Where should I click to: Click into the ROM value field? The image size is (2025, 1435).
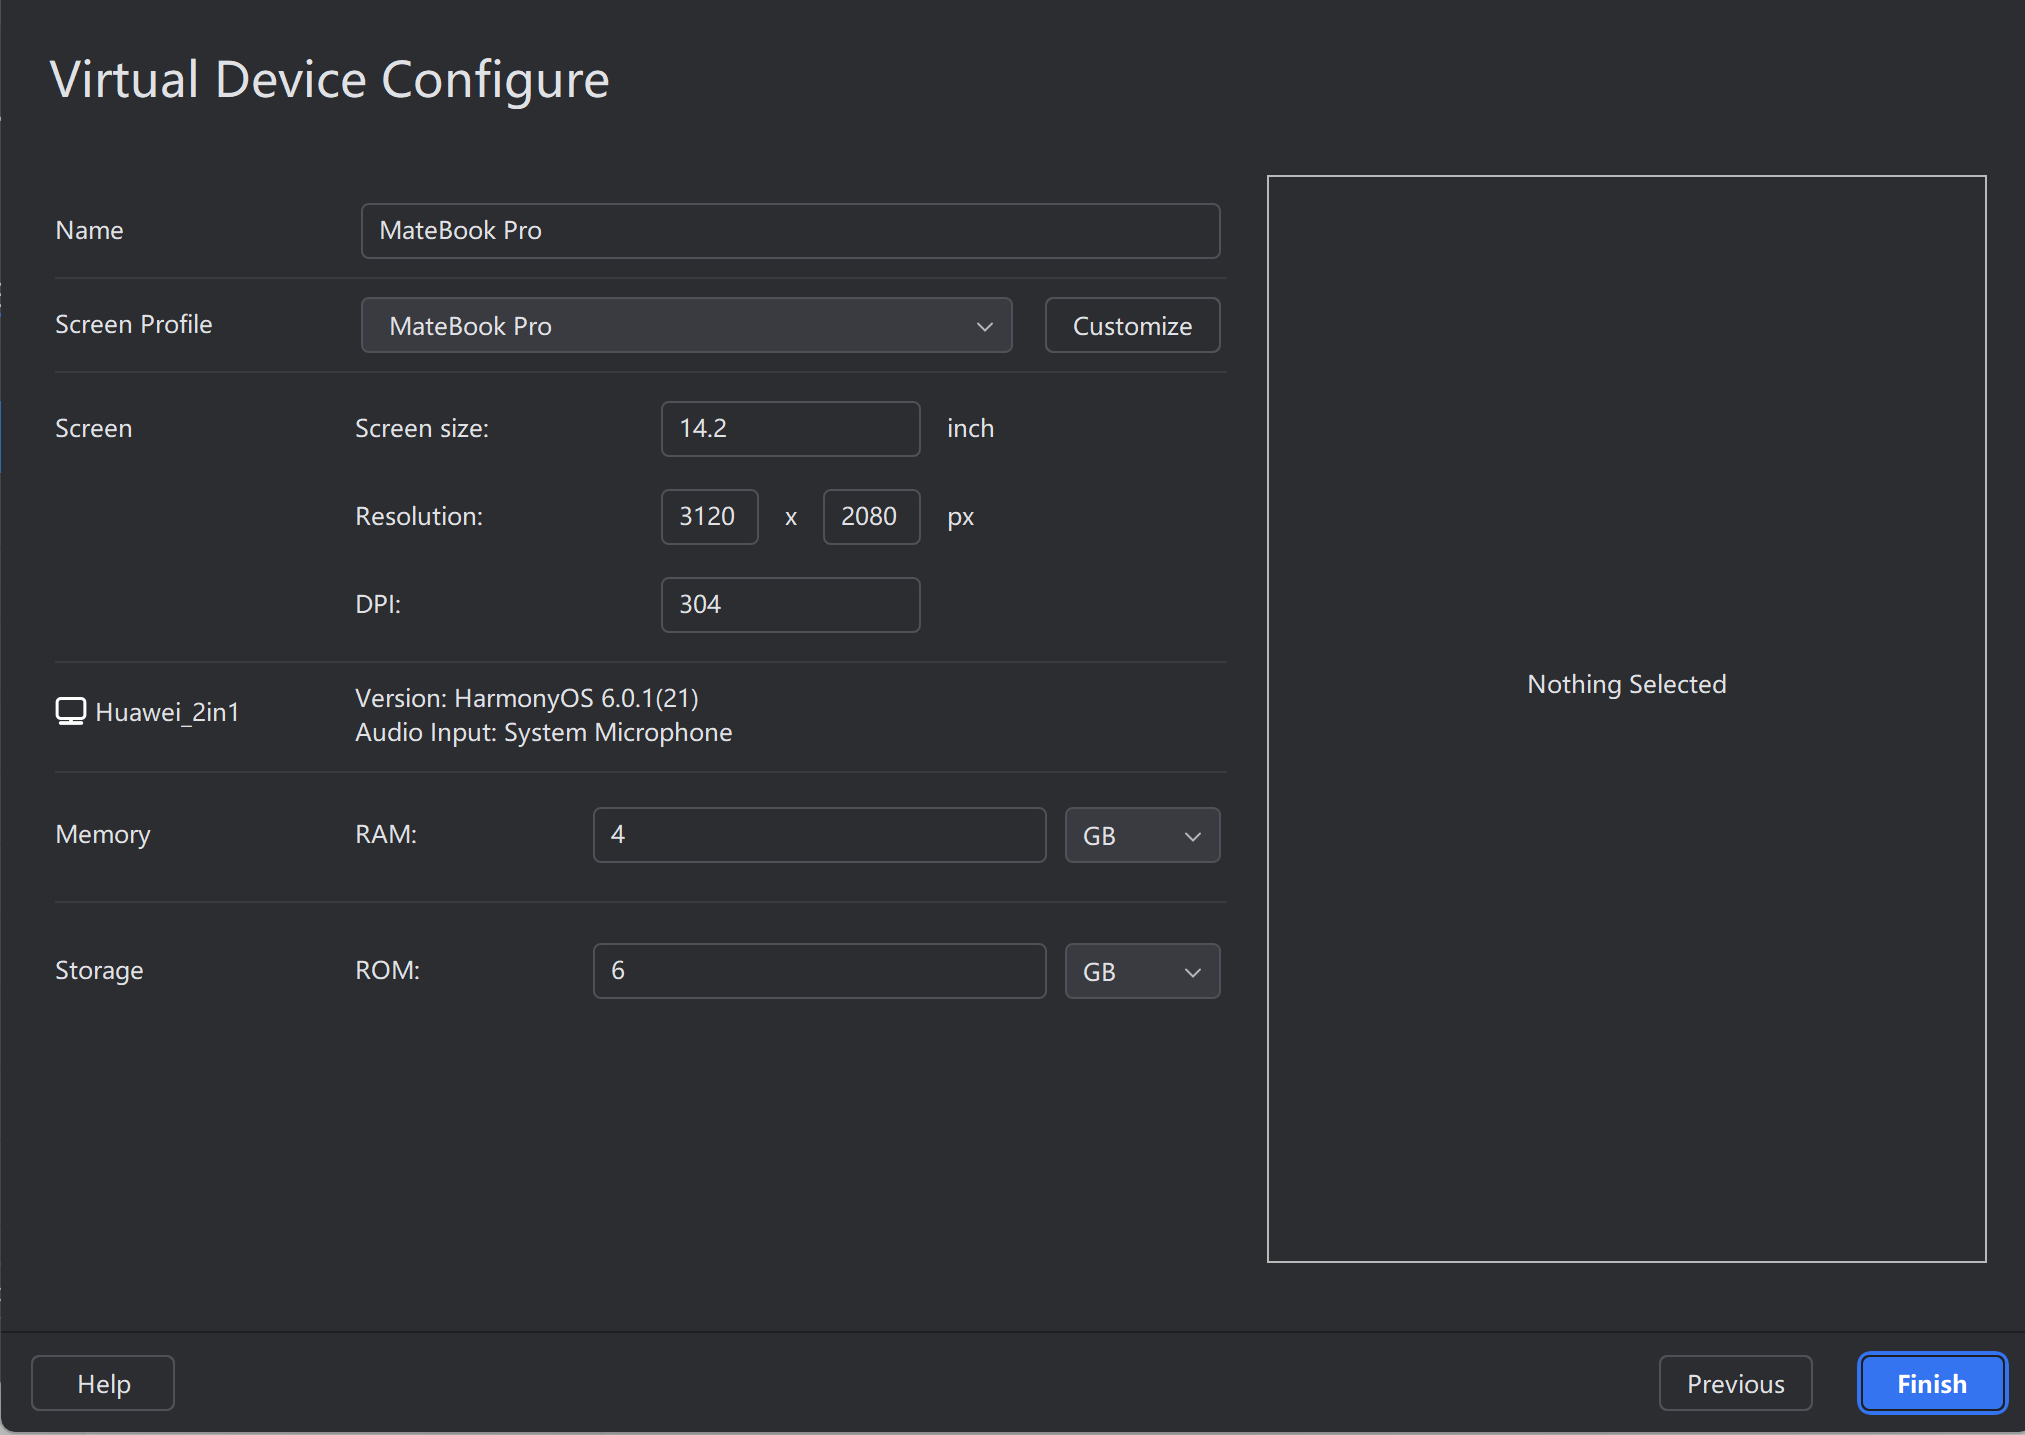click(x=818, y=971)
